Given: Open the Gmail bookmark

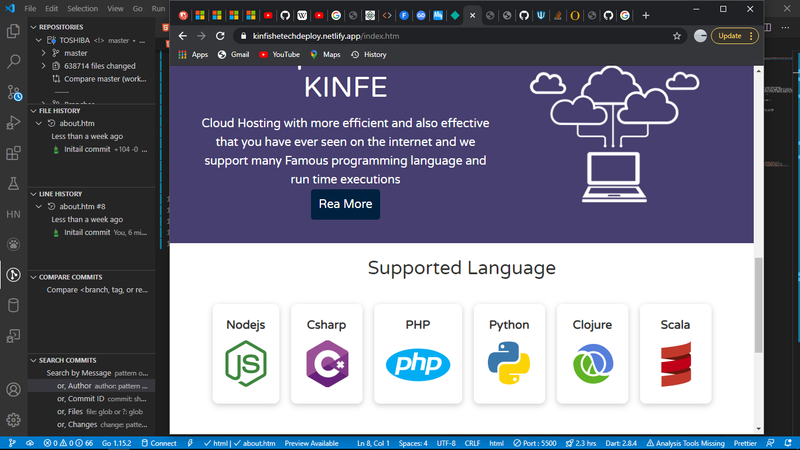Looking at the screenshot, I should tap(233, 55).
